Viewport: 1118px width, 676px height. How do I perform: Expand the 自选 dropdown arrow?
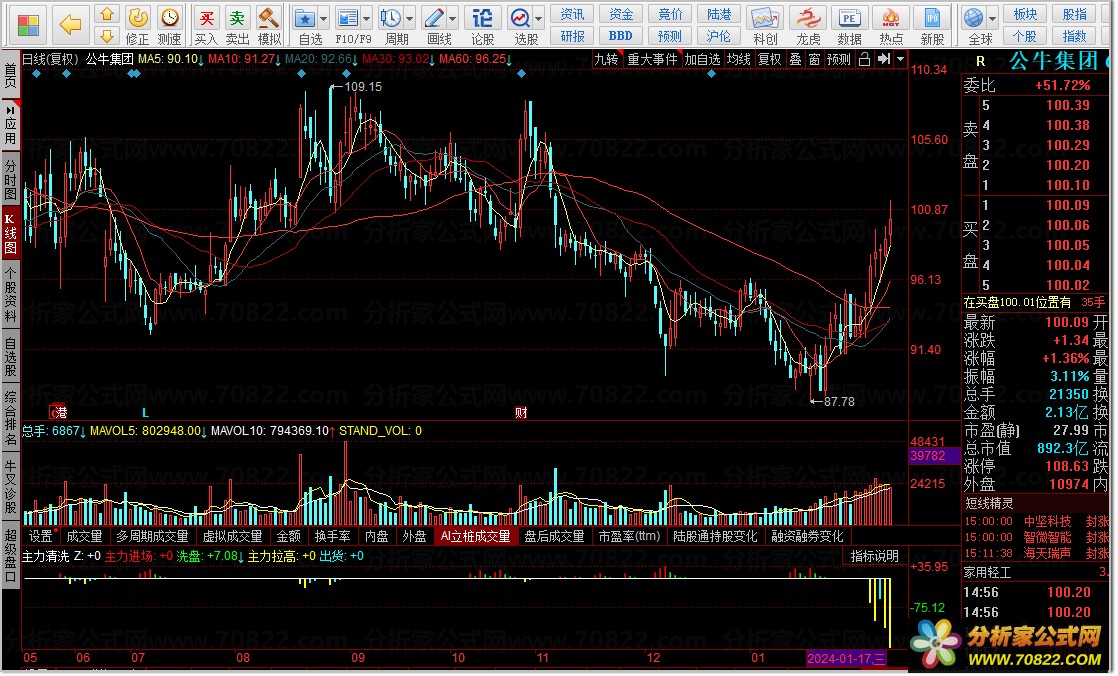point(324,19)
